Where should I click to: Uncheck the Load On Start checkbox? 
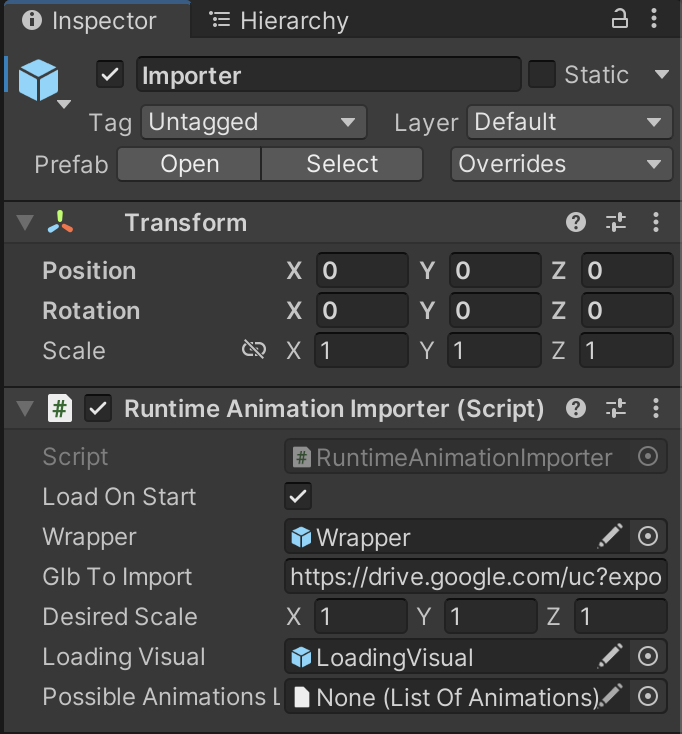pos(298,496)
